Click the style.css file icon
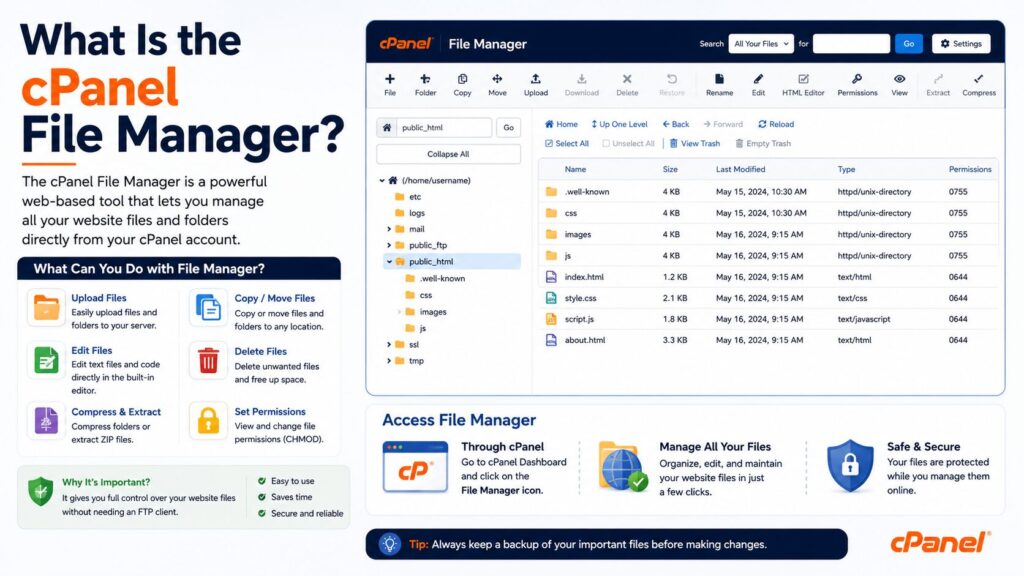This screenshot has width=1024, height=576. pos(551,298)
